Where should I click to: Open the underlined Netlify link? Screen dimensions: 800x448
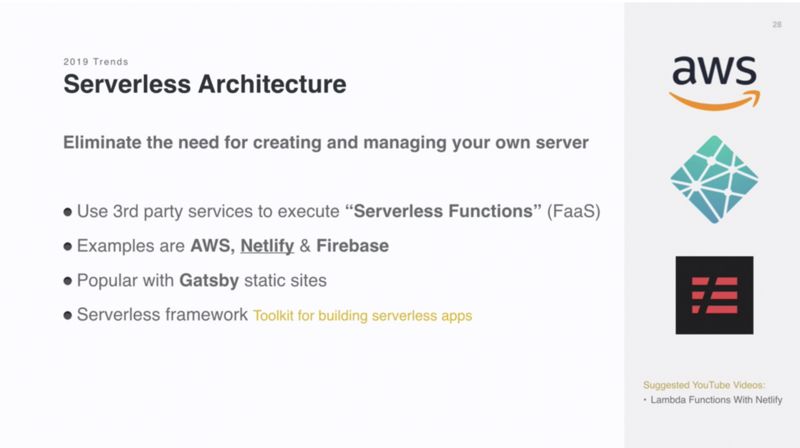pos(267,246)
